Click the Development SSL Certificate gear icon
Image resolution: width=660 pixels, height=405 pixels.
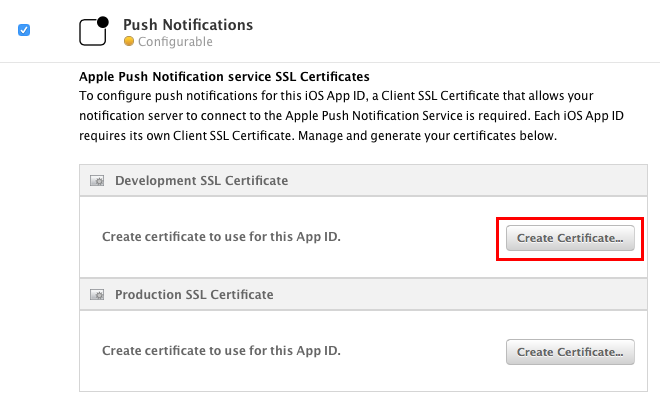97,181
